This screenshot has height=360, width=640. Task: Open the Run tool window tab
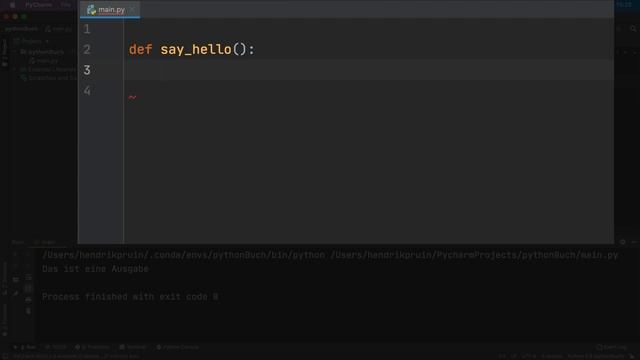pos(25,347)
